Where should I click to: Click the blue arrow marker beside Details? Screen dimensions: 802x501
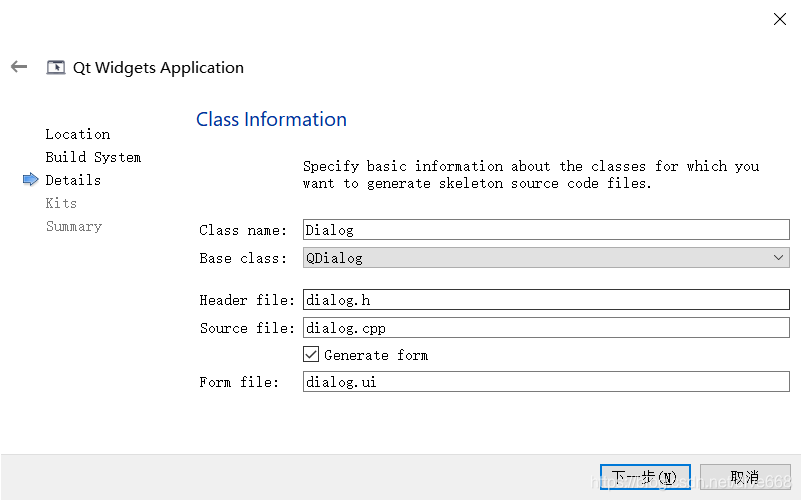point(31,179)
